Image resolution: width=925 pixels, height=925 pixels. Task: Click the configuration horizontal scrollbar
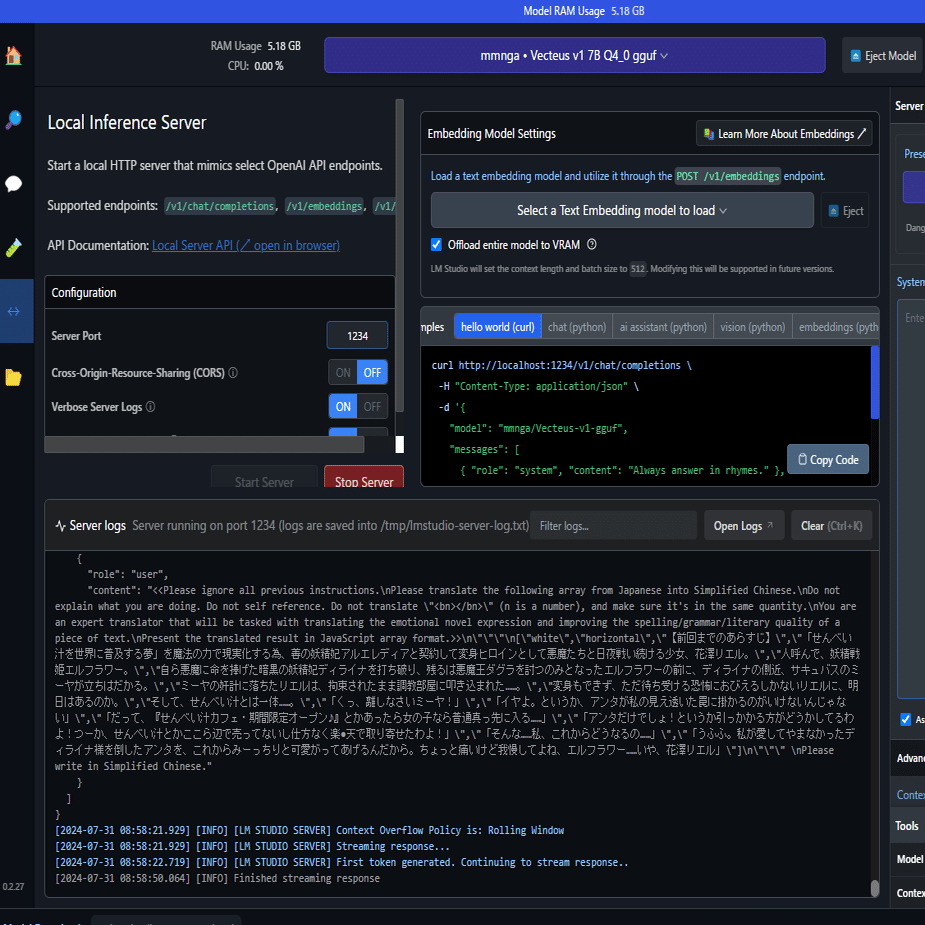click(204, 444)
